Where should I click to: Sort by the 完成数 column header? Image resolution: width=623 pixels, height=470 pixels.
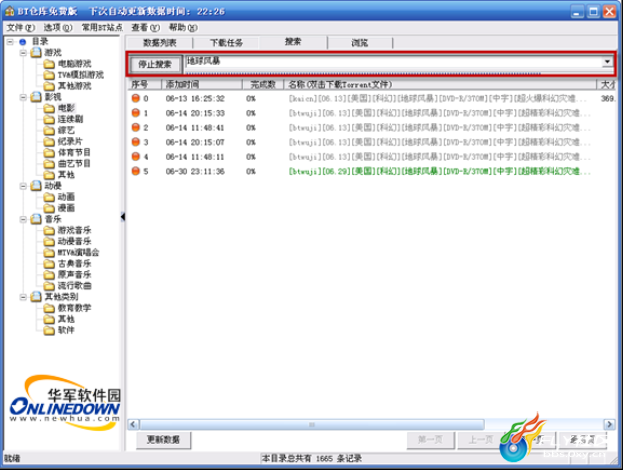point(263,85)
